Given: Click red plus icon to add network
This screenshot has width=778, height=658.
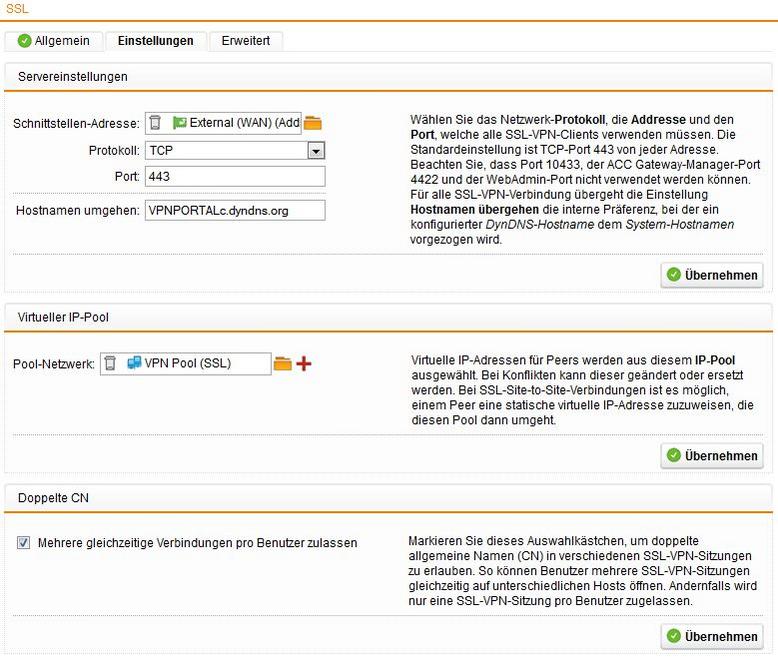Looking at the screenshot, I should (x=304, y=363).
